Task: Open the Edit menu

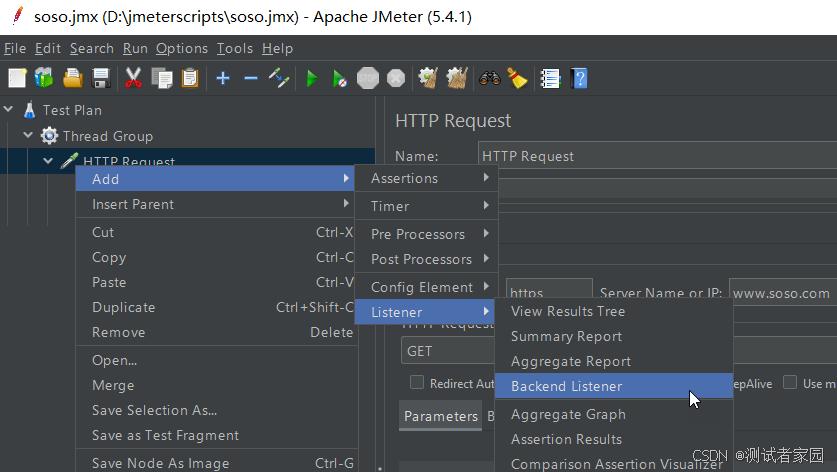Action: [48, 49]
